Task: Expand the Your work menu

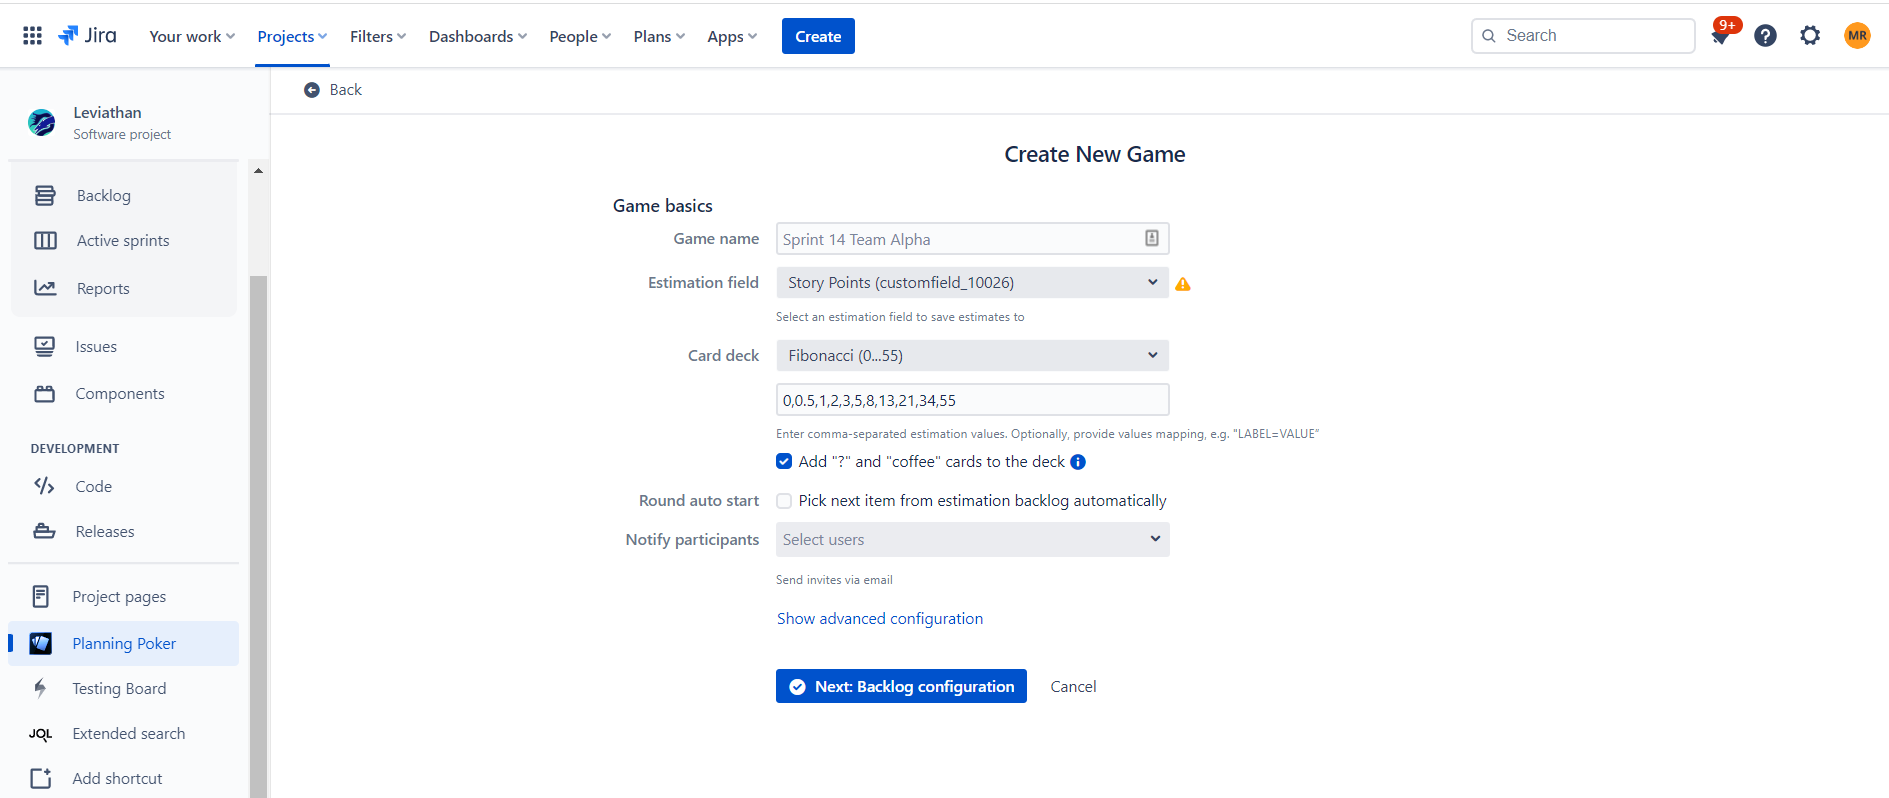Action: coord(192,36)
